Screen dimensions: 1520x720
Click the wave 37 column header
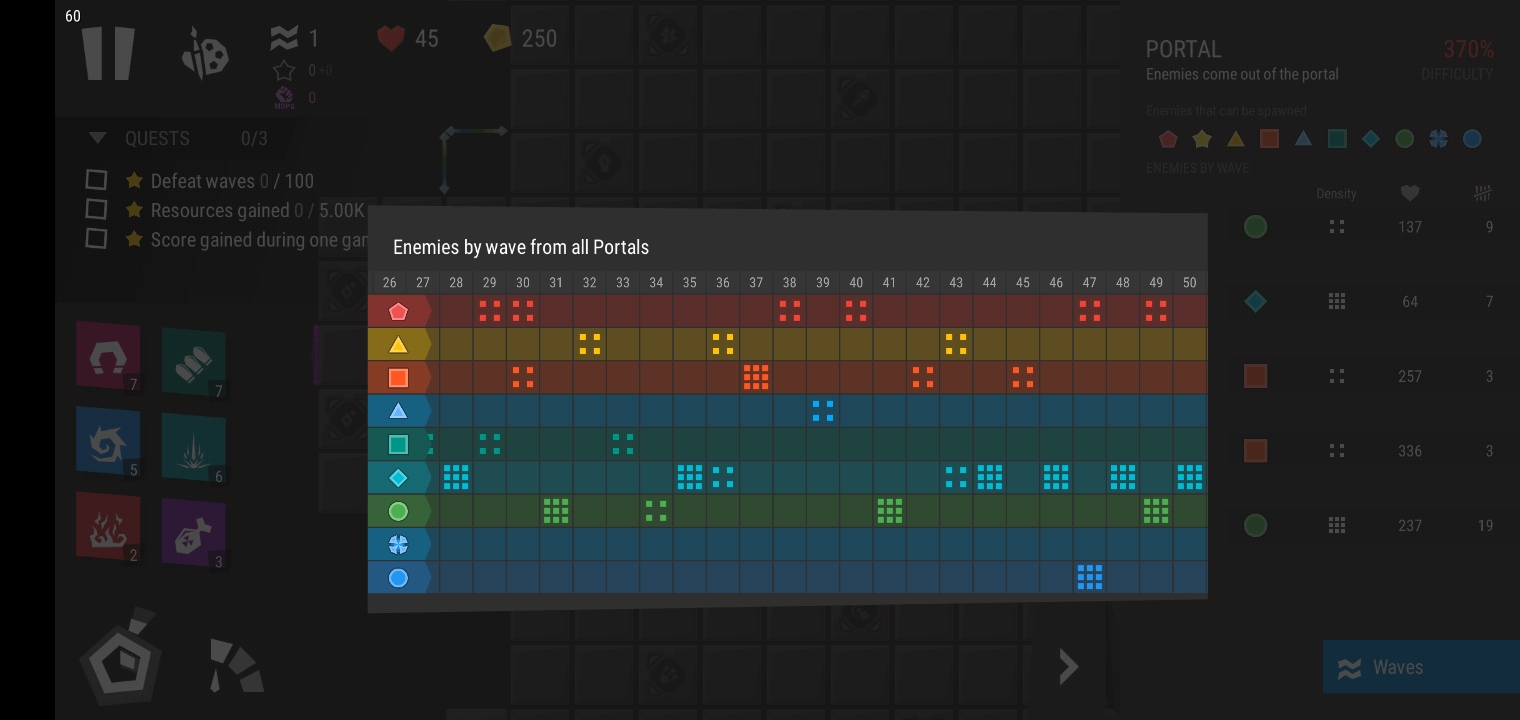(756, 282)
